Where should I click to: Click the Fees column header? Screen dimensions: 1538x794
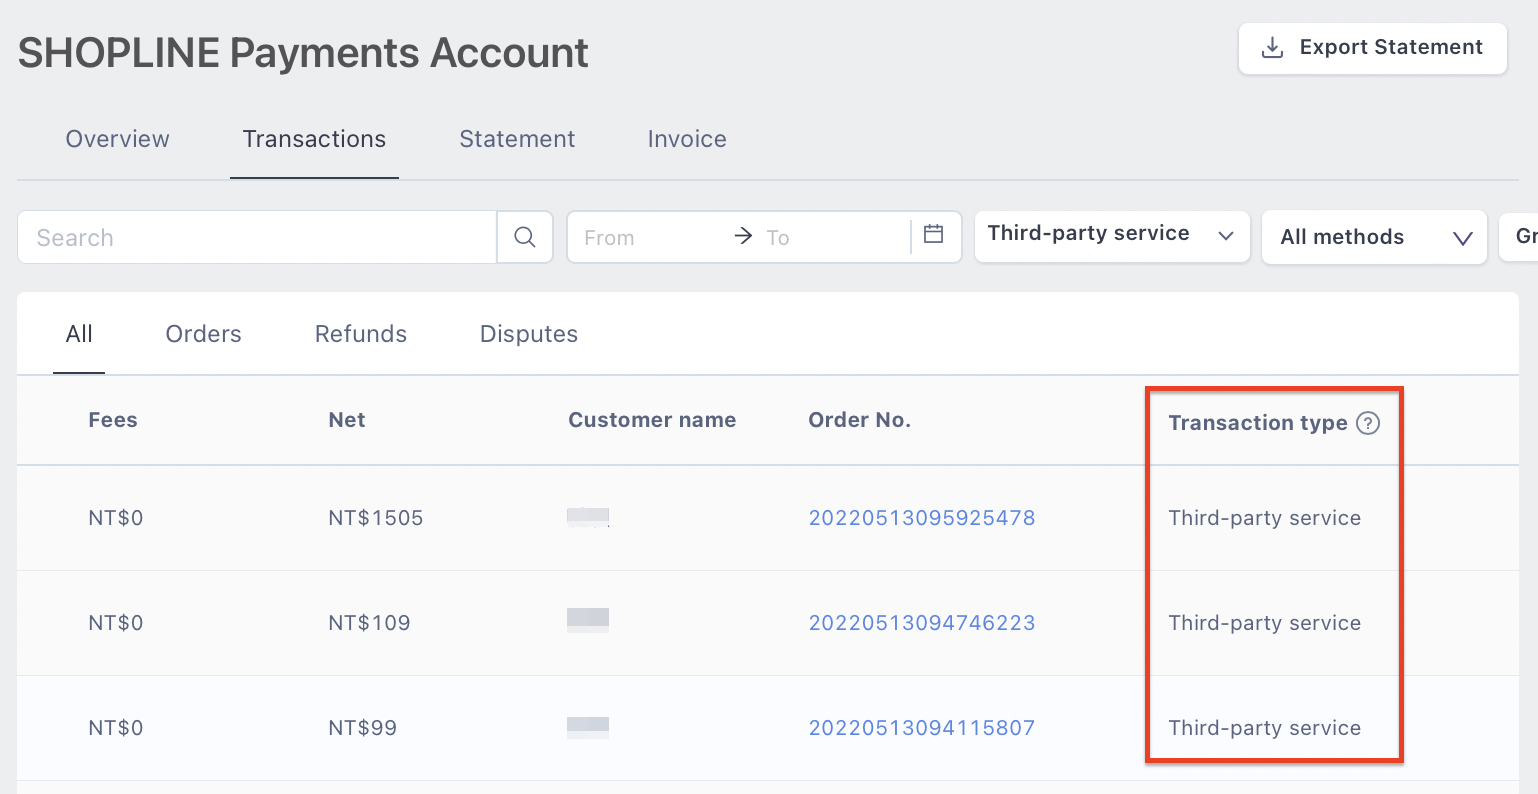pos(113,420)
